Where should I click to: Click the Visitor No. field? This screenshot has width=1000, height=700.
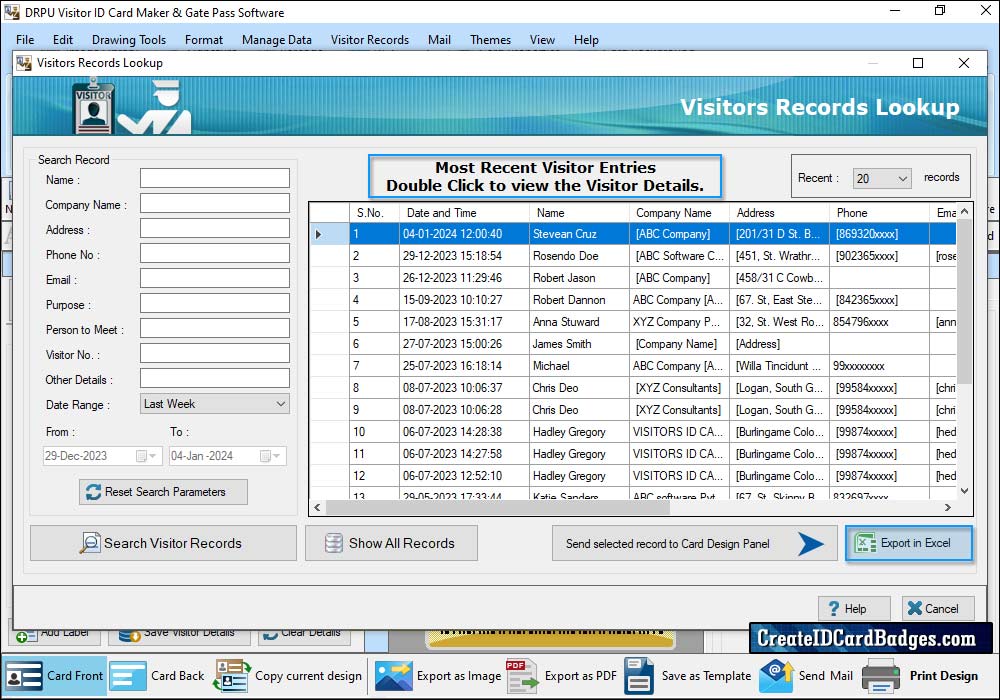pos(215,353)
